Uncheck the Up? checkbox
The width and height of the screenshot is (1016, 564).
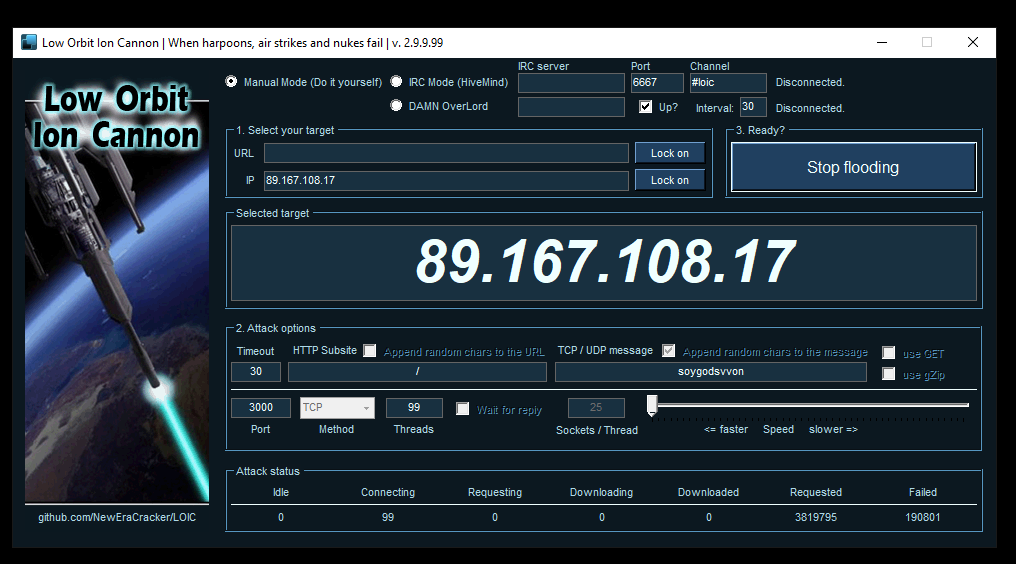(x=646, y=107)
